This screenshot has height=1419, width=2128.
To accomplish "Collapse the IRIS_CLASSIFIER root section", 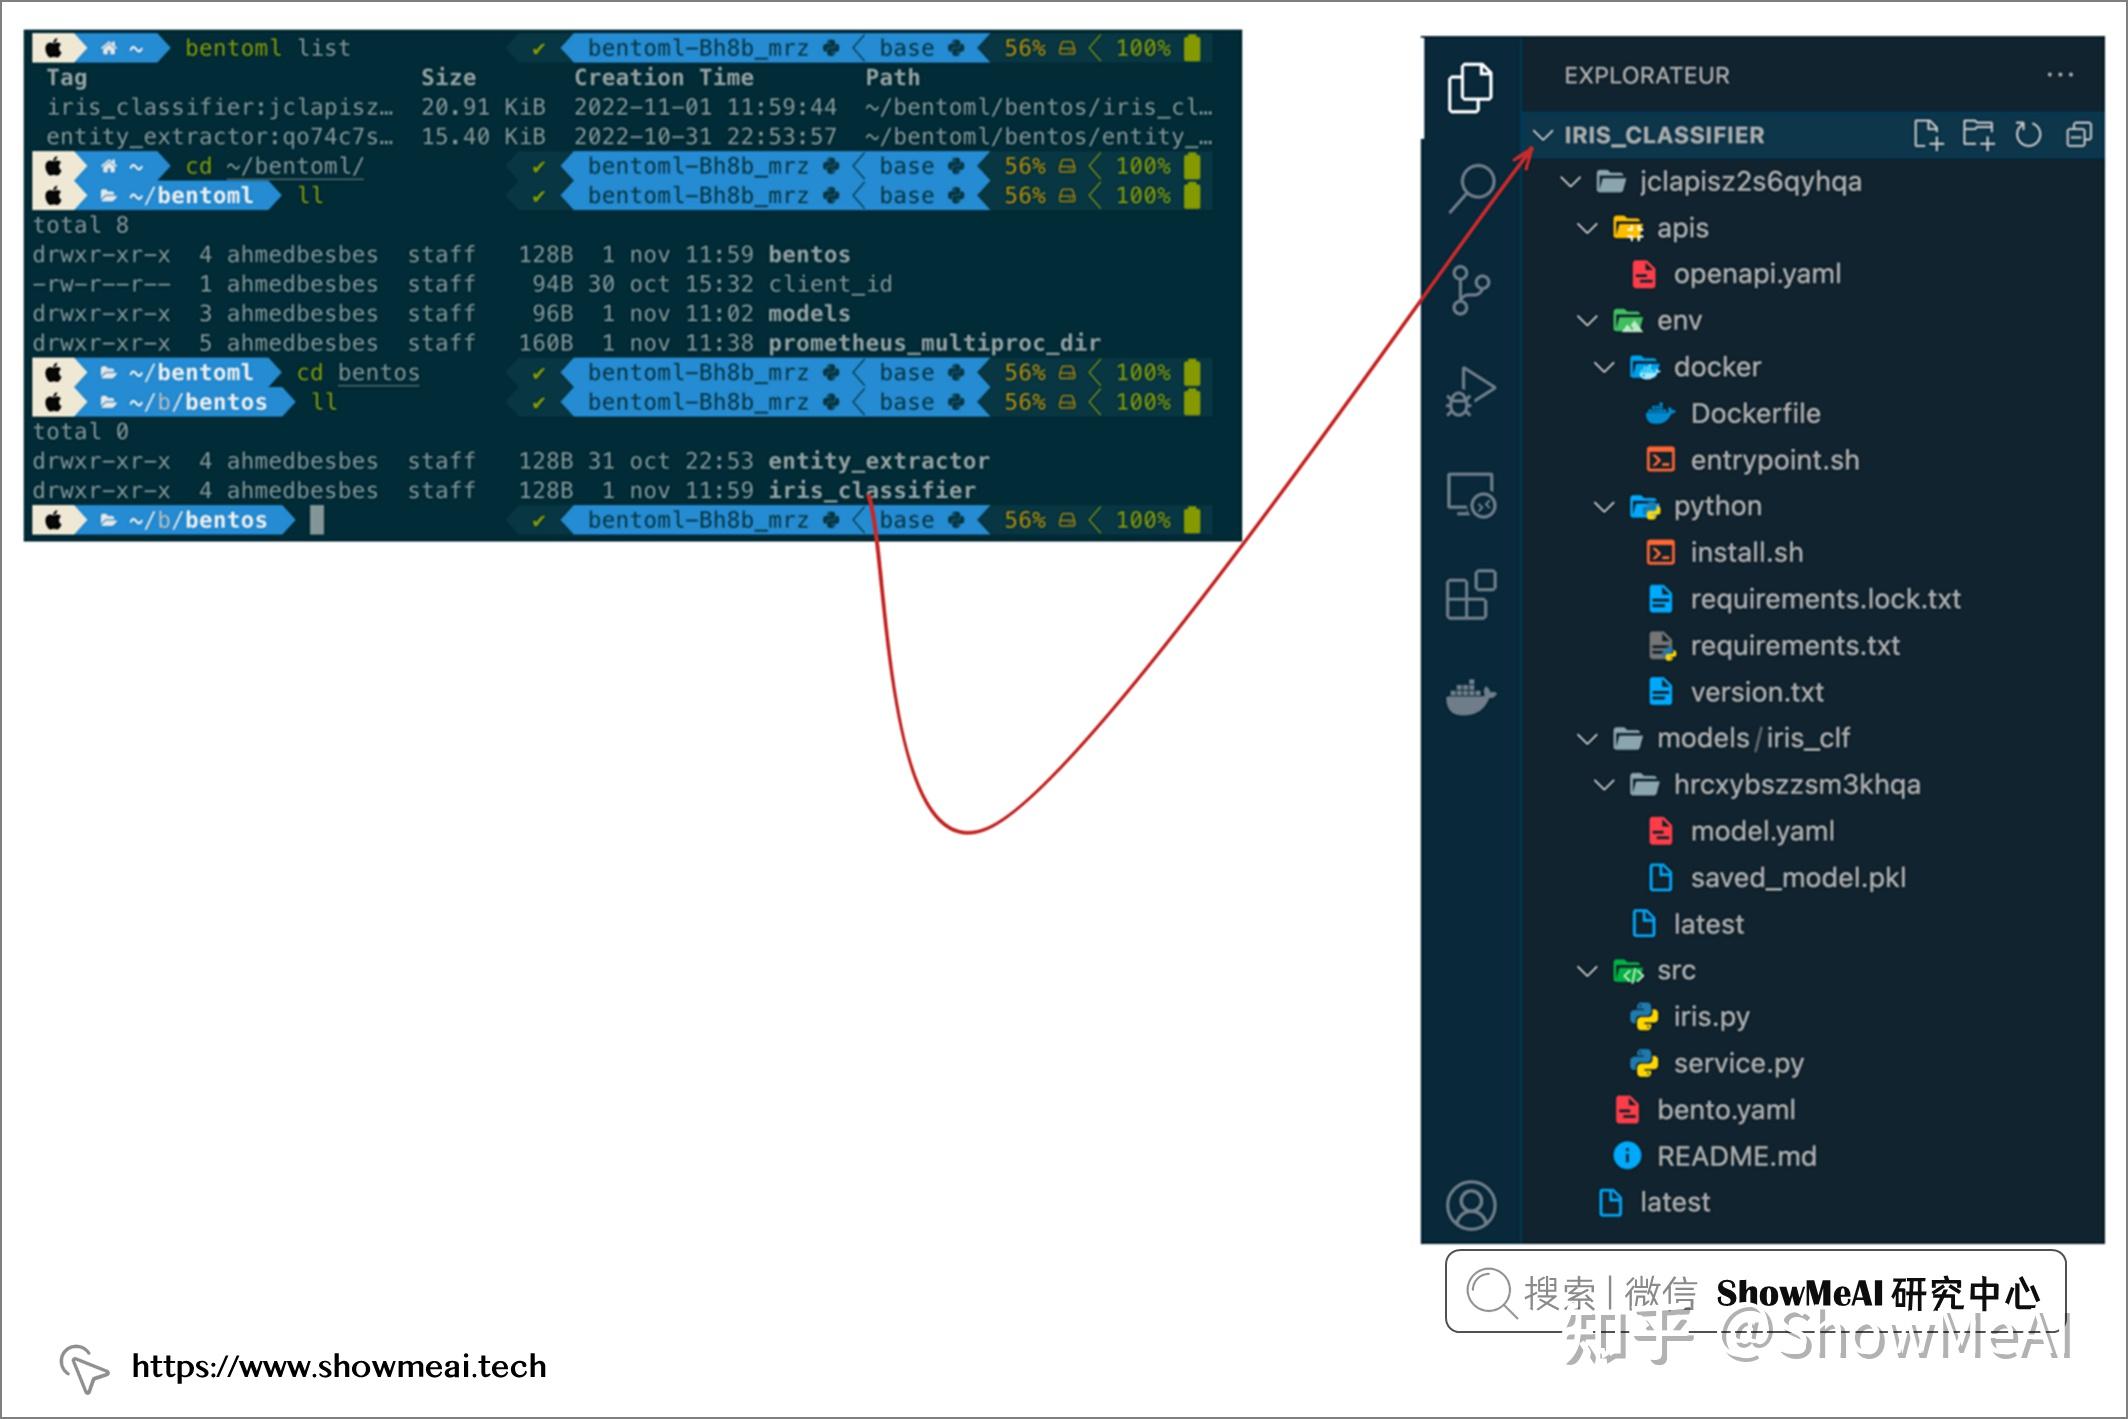I will click(x=1545, y=135).
